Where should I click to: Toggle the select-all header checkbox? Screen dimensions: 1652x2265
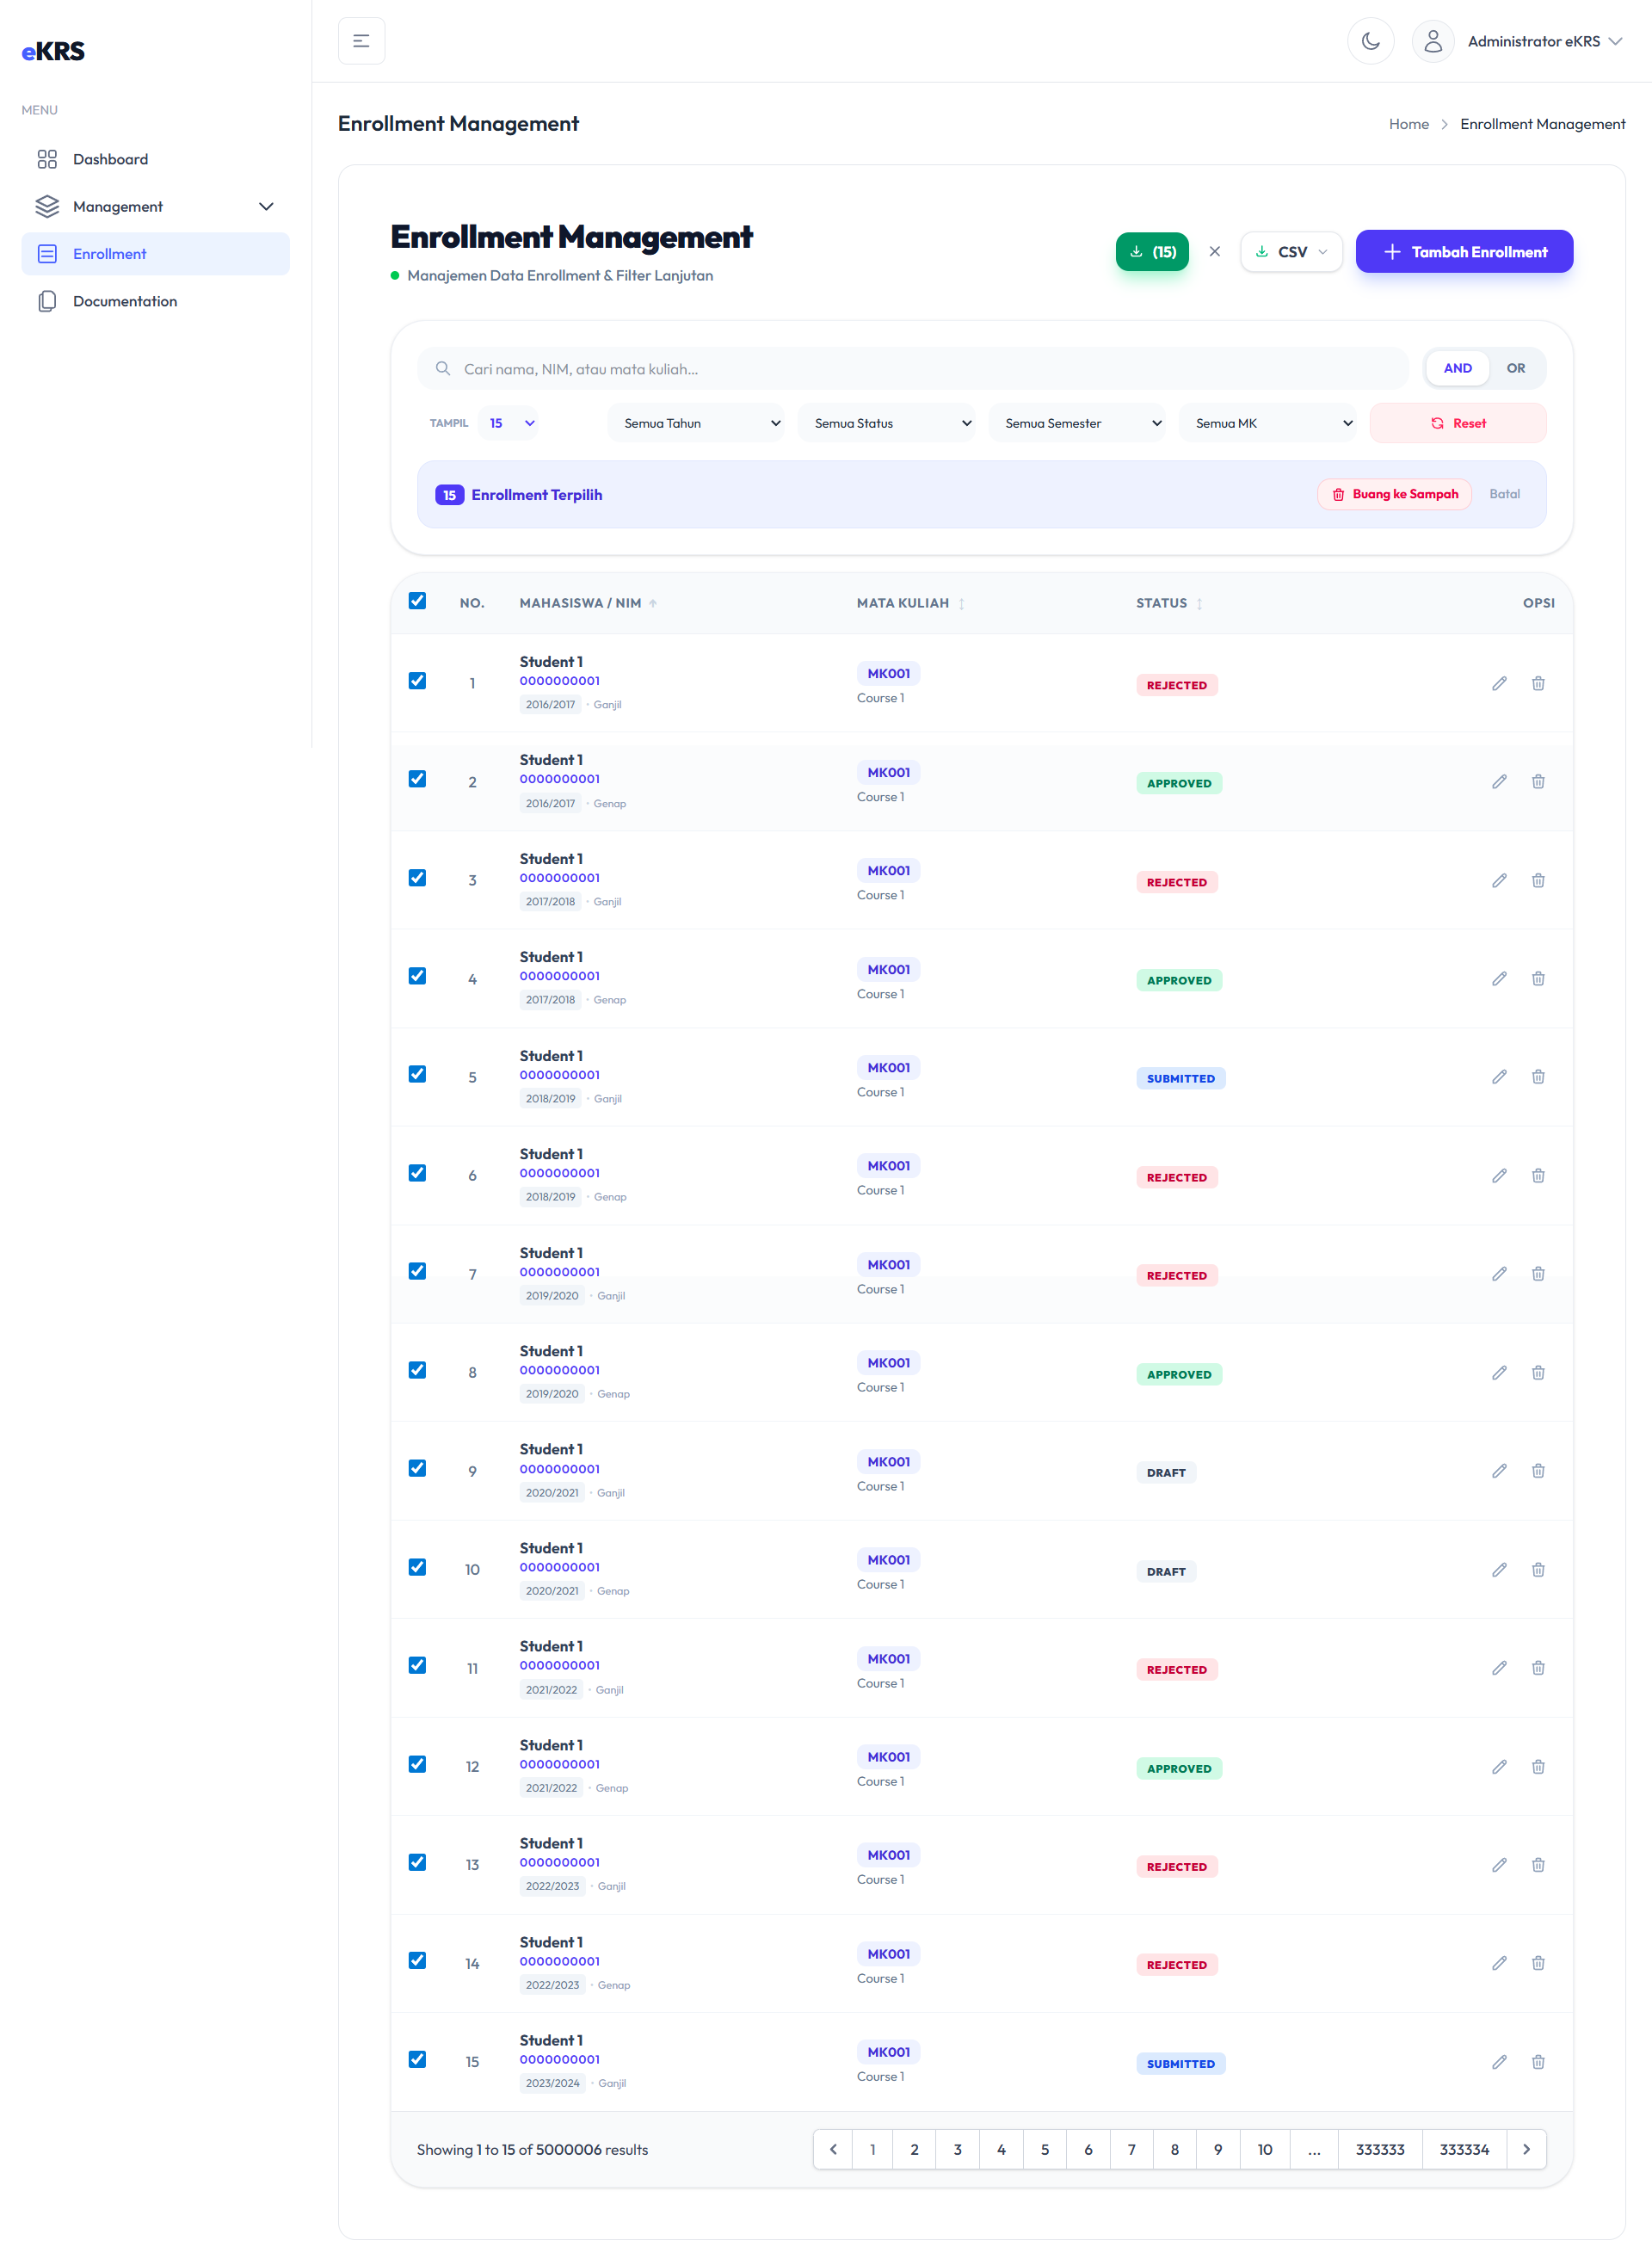coord(417,600)
